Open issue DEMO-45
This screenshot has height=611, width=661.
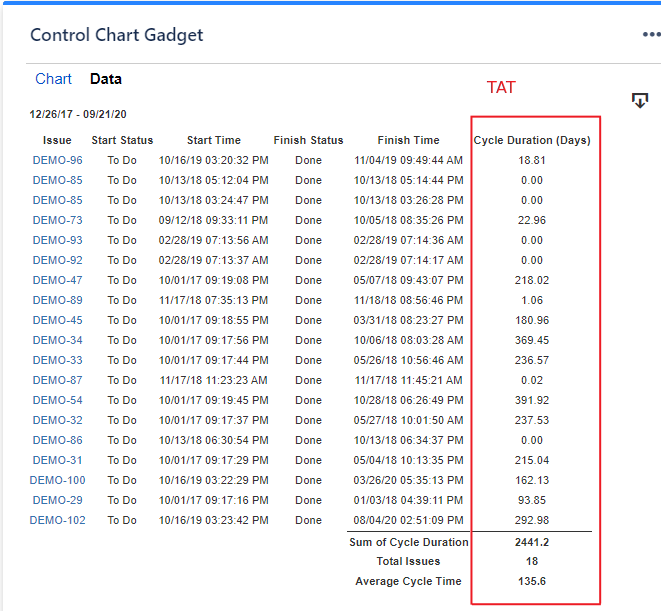click(57, 320)
